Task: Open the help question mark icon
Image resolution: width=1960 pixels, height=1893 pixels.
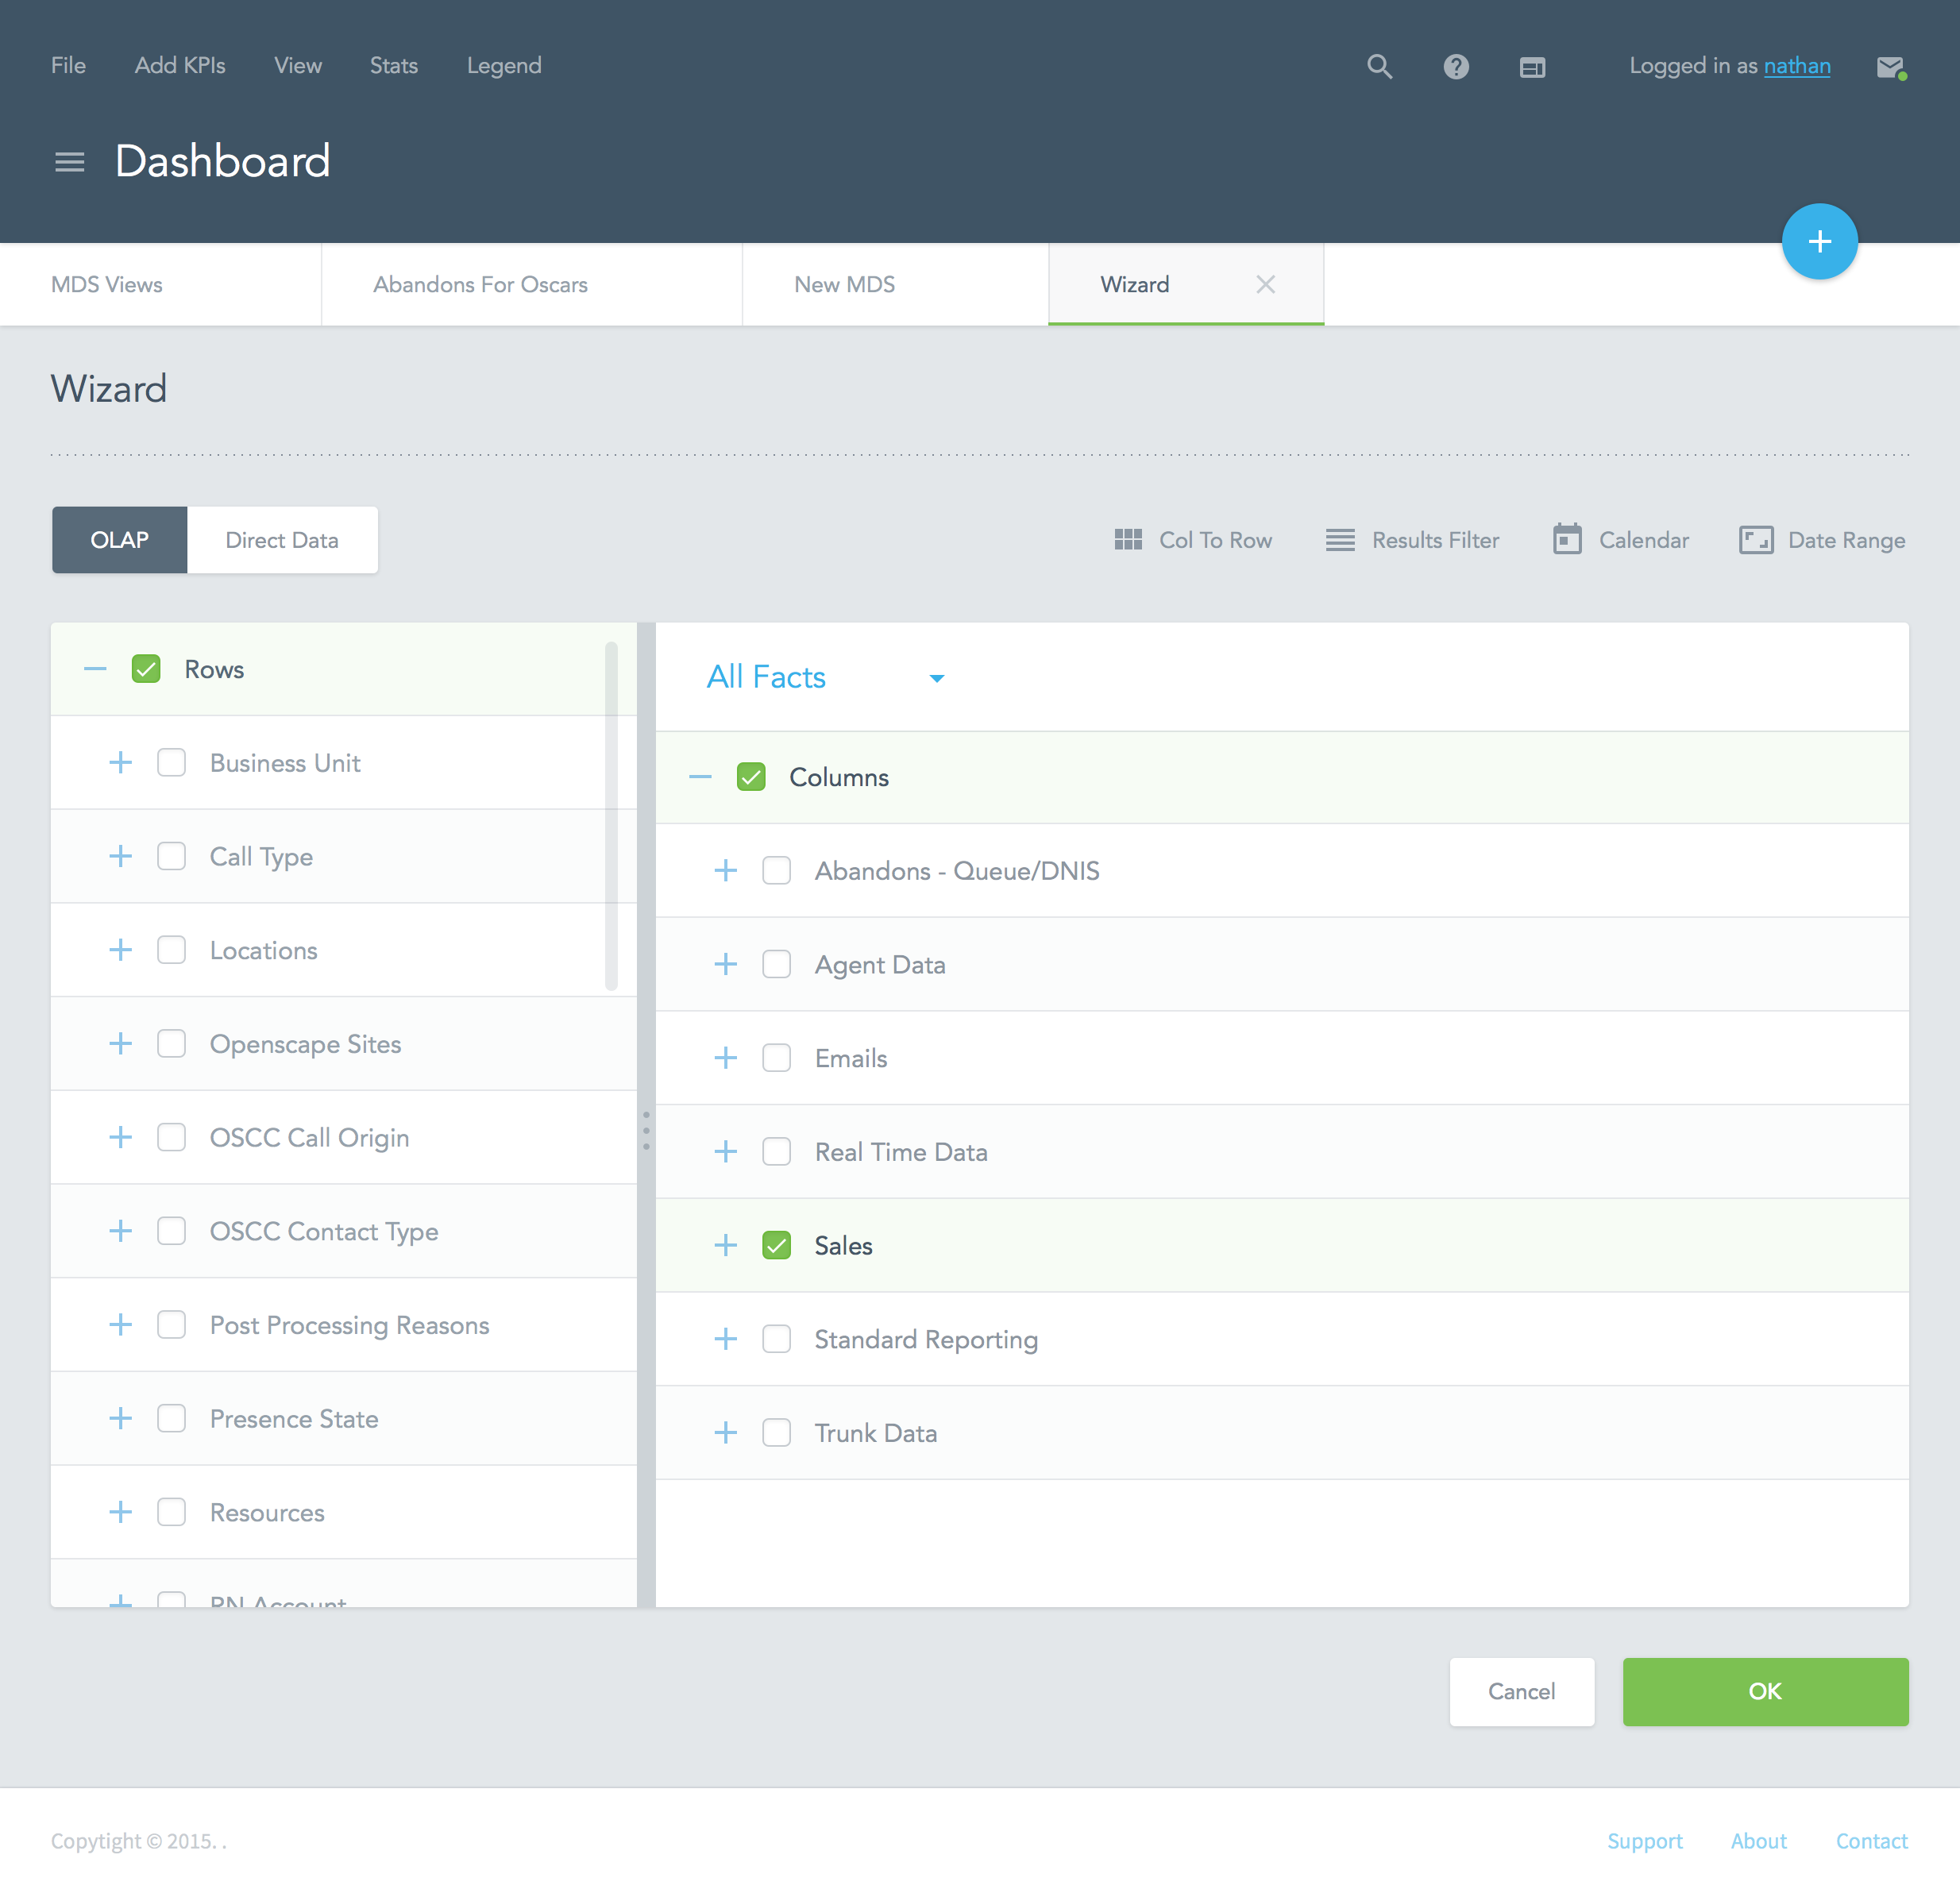Action: [1455, 66]
